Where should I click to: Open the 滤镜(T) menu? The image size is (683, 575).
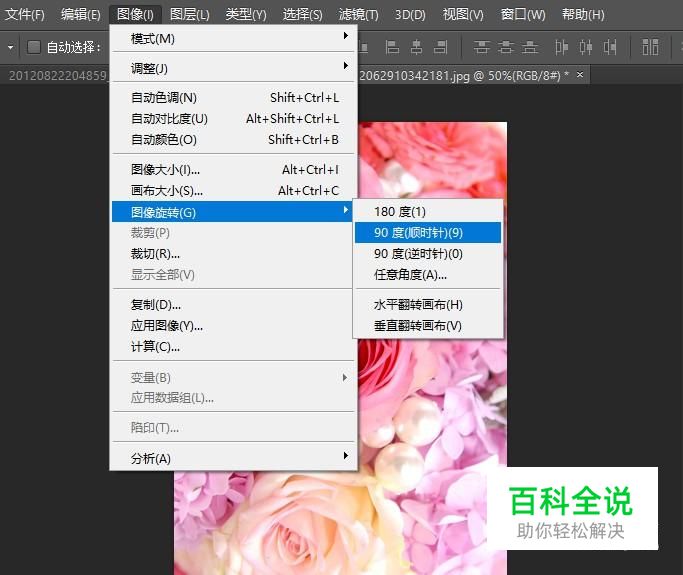pos(358,15)
